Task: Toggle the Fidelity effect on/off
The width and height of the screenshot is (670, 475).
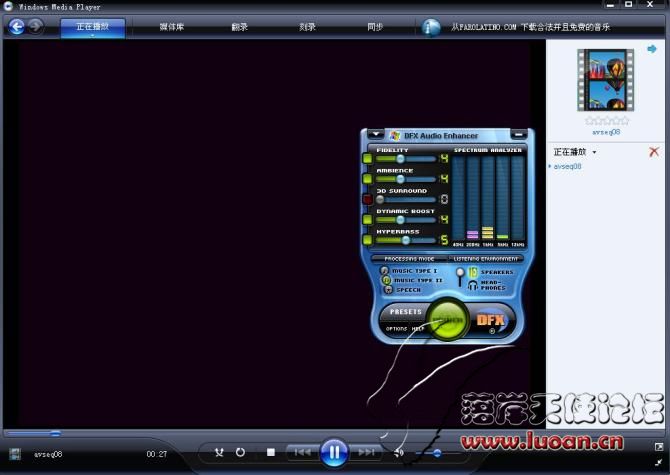Action: coord(367,158)
